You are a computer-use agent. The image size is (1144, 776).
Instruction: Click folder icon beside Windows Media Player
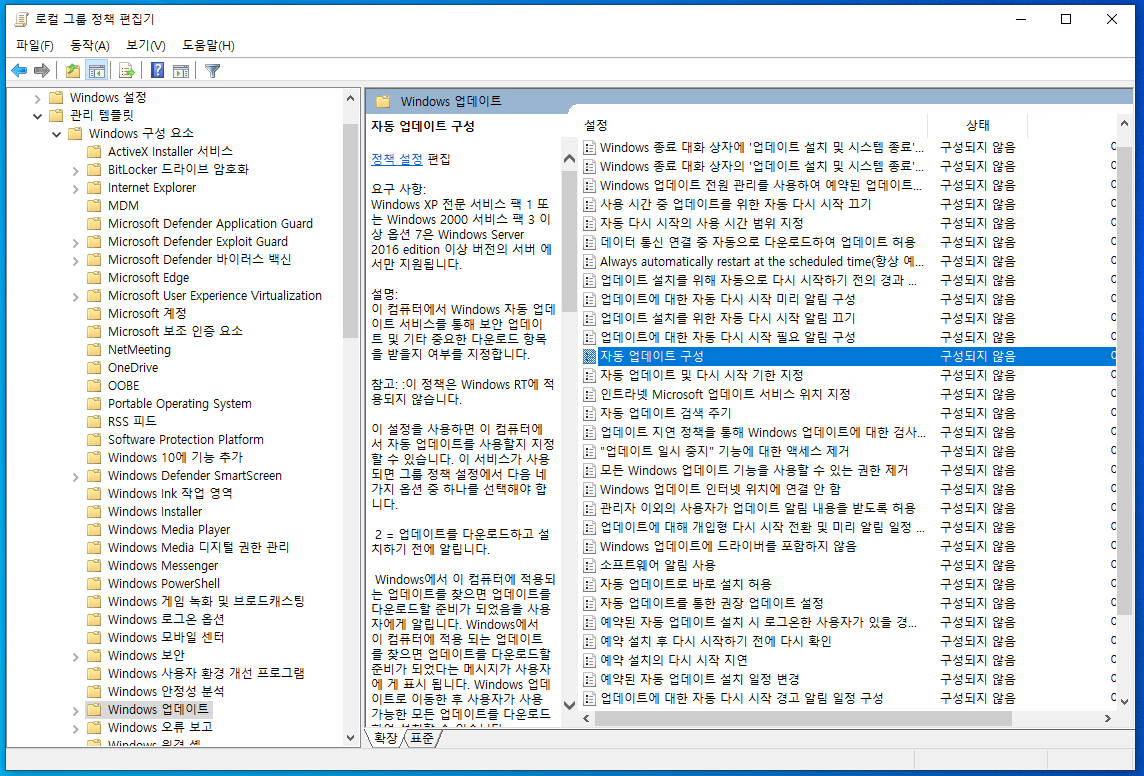(94, 529)
